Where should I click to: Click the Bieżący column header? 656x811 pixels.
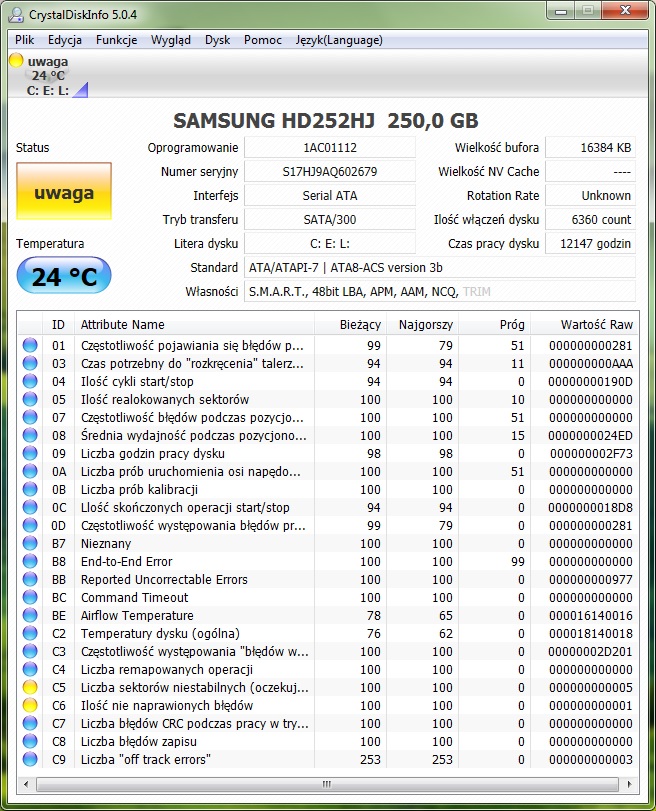(350, 324)
